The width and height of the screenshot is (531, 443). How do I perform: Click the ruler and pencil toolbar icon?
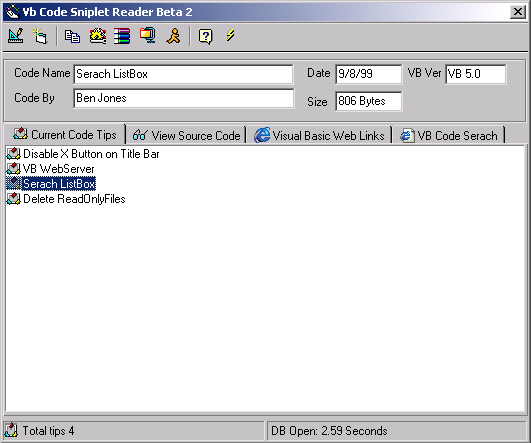(x=16, y=36)
